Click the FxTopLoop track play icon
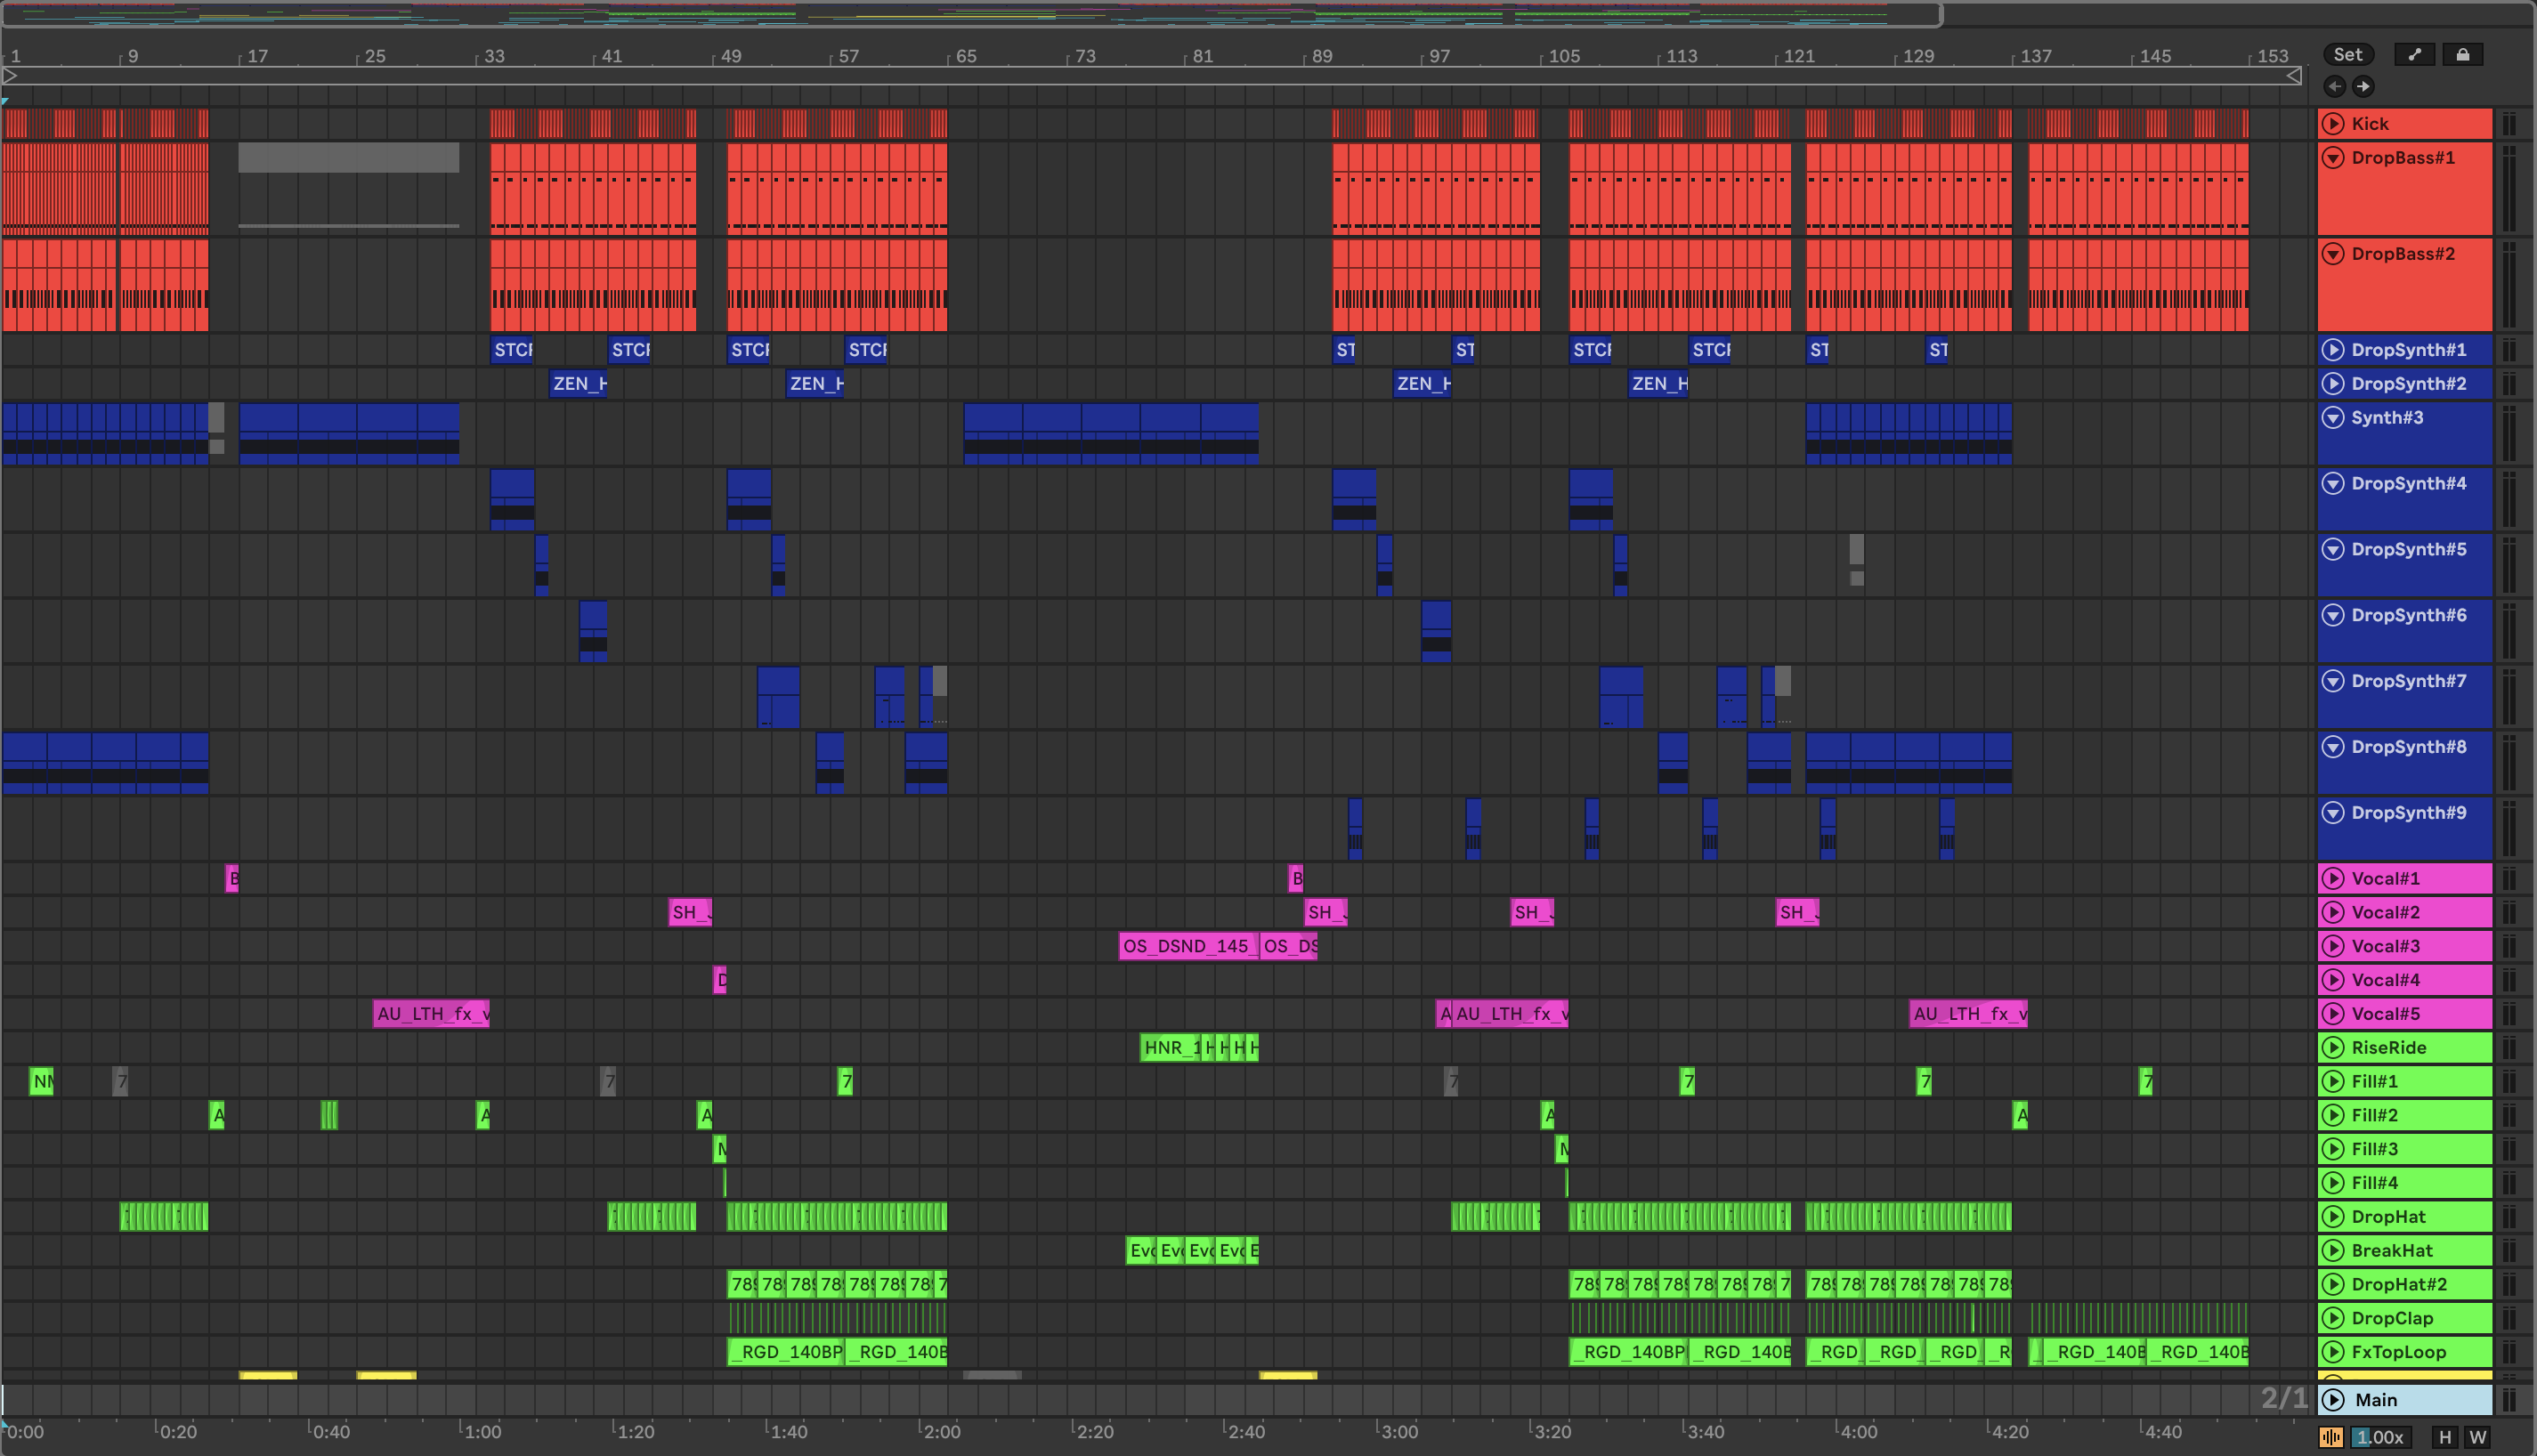 tap(2333, 1352)
